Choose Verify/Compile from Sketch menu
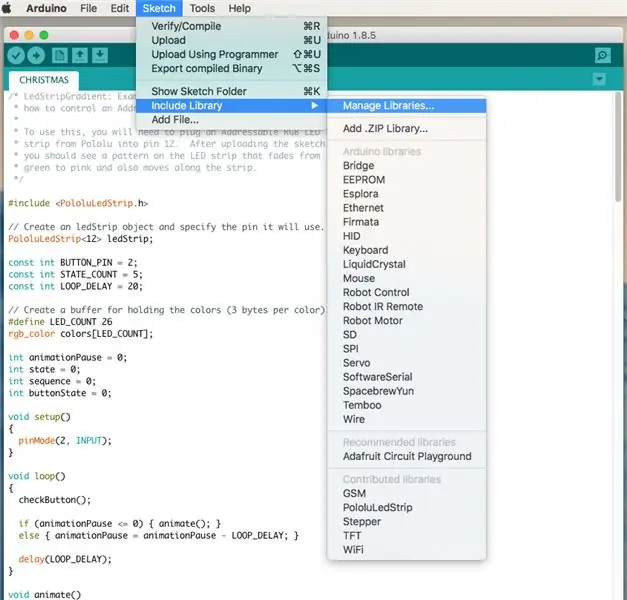The height and width of the screenshot is (600, 627). tap(232, 26)
